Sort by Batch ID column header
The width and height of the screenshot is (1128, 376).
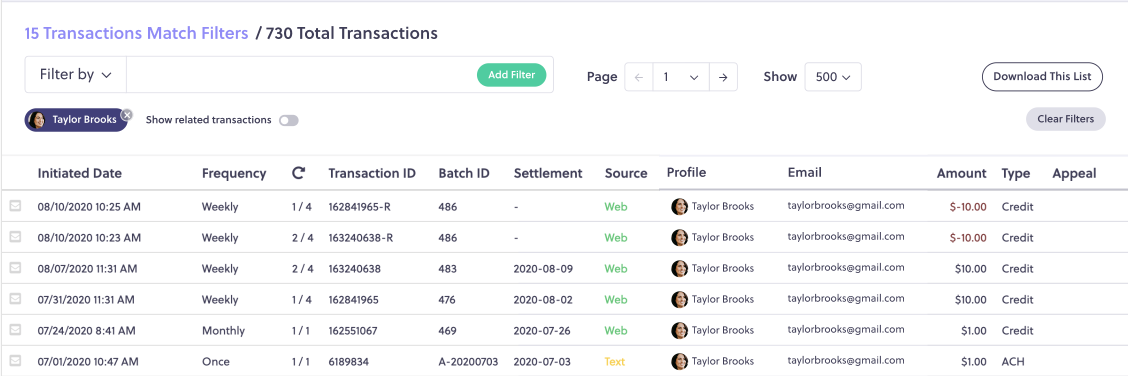click(x=464, y=173)
